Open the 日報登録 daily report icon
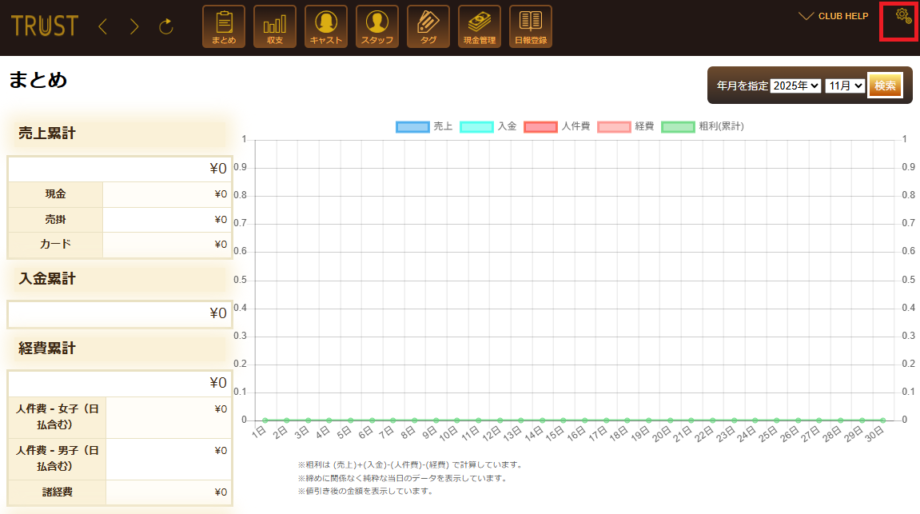920x514 pixels. 530,26
